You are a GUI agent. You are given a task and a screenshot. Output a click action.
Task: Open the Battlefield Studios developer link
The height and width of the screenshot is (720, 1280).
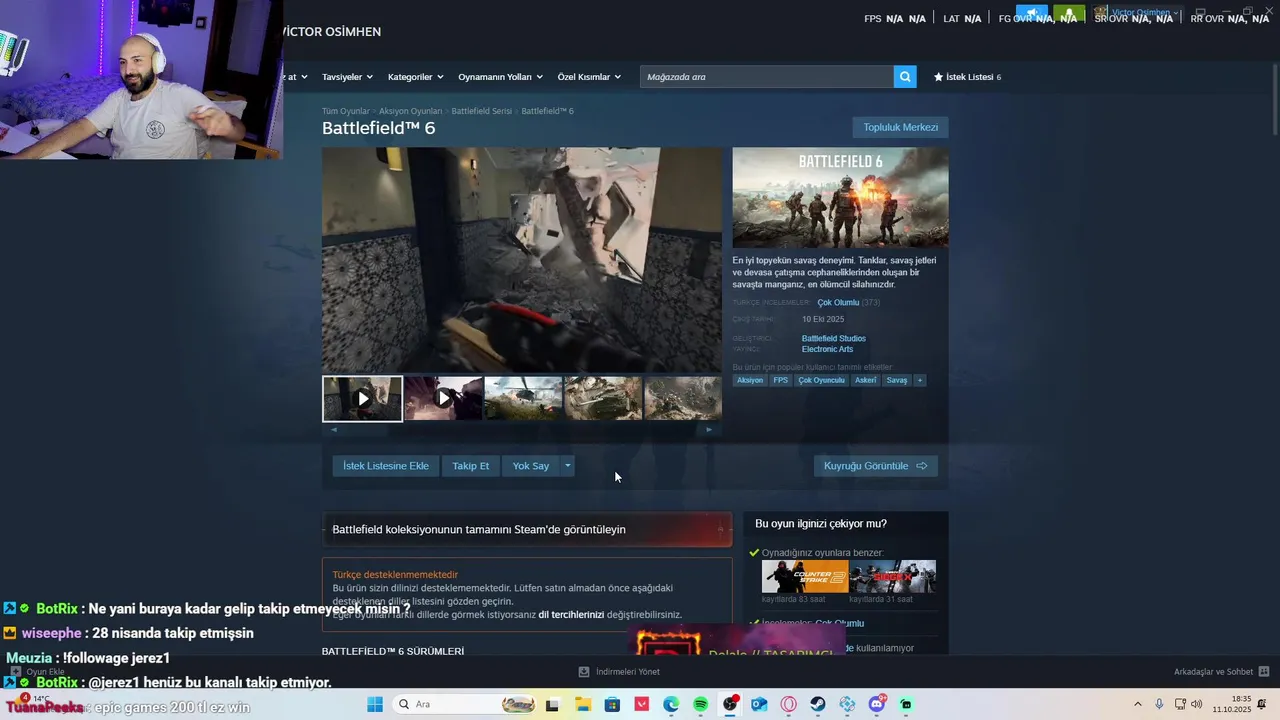click(834, 338)
